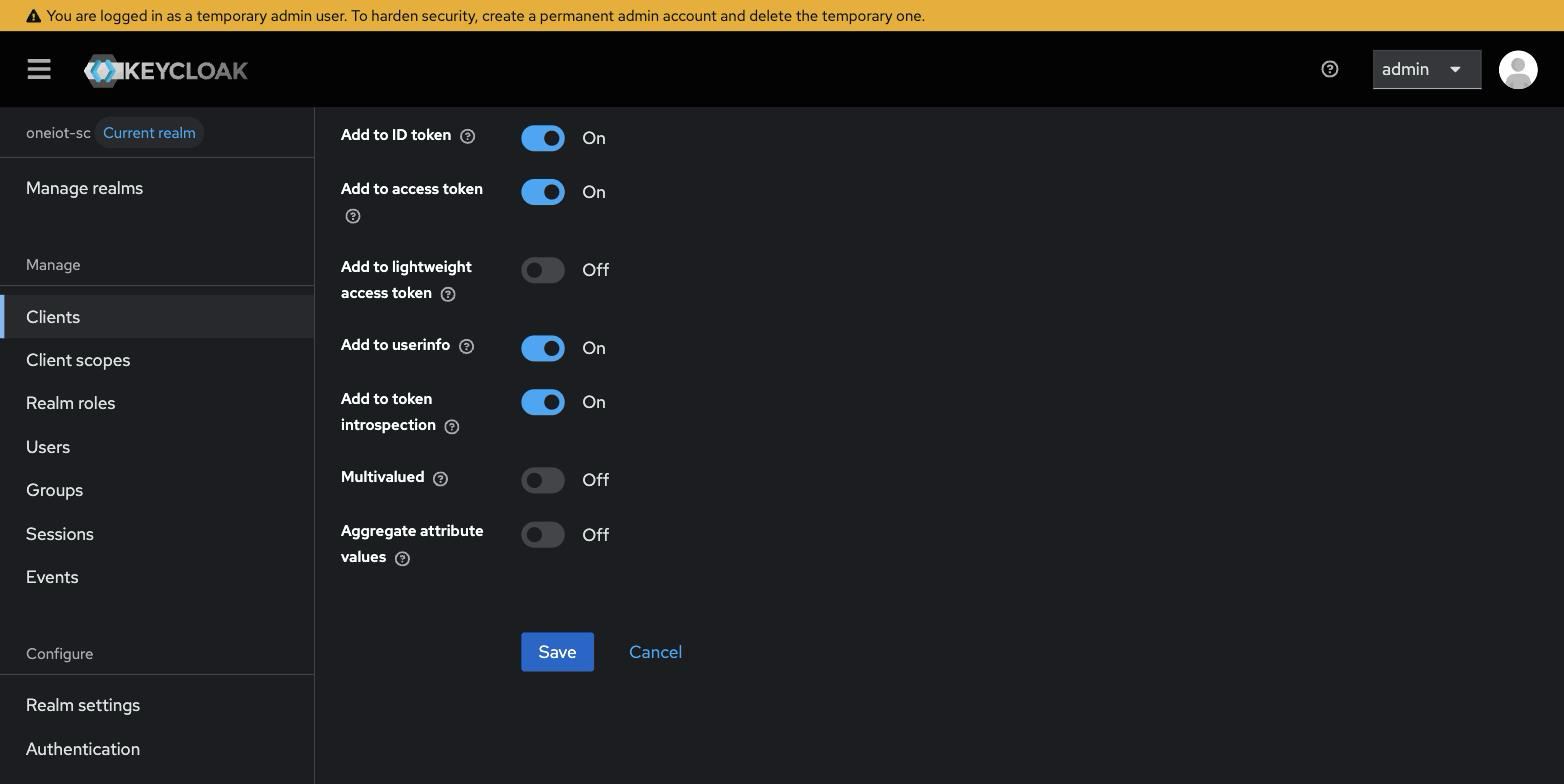Enable Aggregate attribute values switch

543,534
